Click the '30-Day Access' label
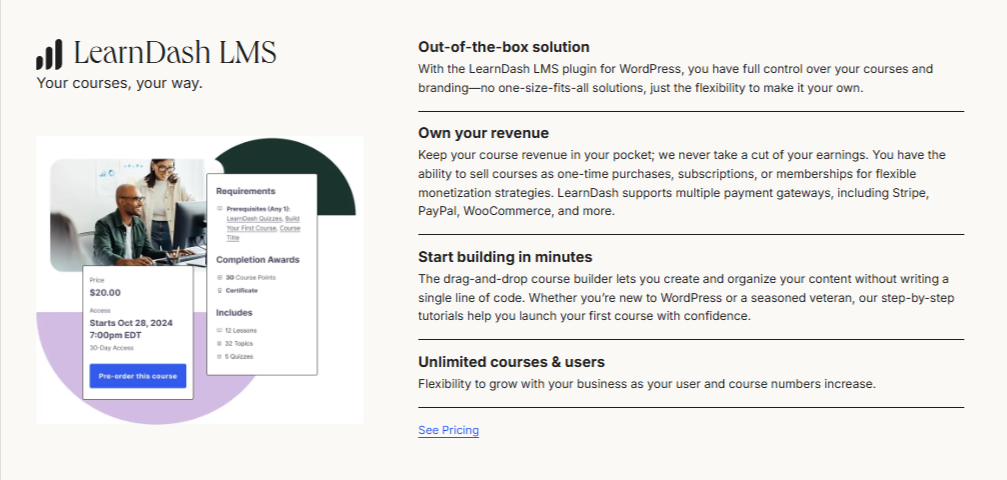The height and width of the screenshot is (480, 1007). click(x=112, y=348)
